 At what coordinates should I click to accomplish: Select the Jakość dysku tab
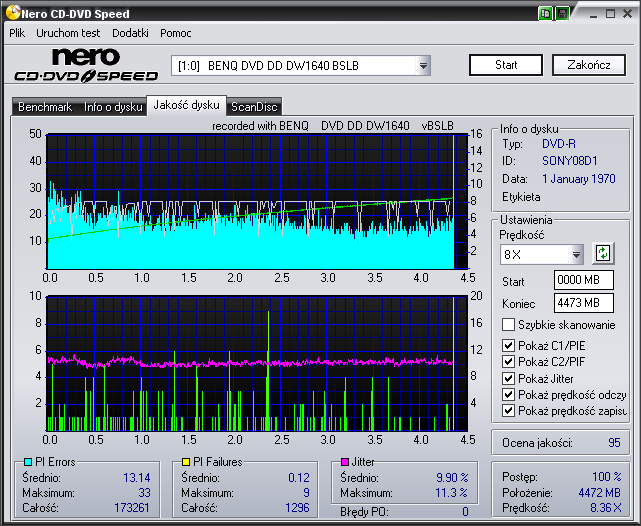point(186,105)
